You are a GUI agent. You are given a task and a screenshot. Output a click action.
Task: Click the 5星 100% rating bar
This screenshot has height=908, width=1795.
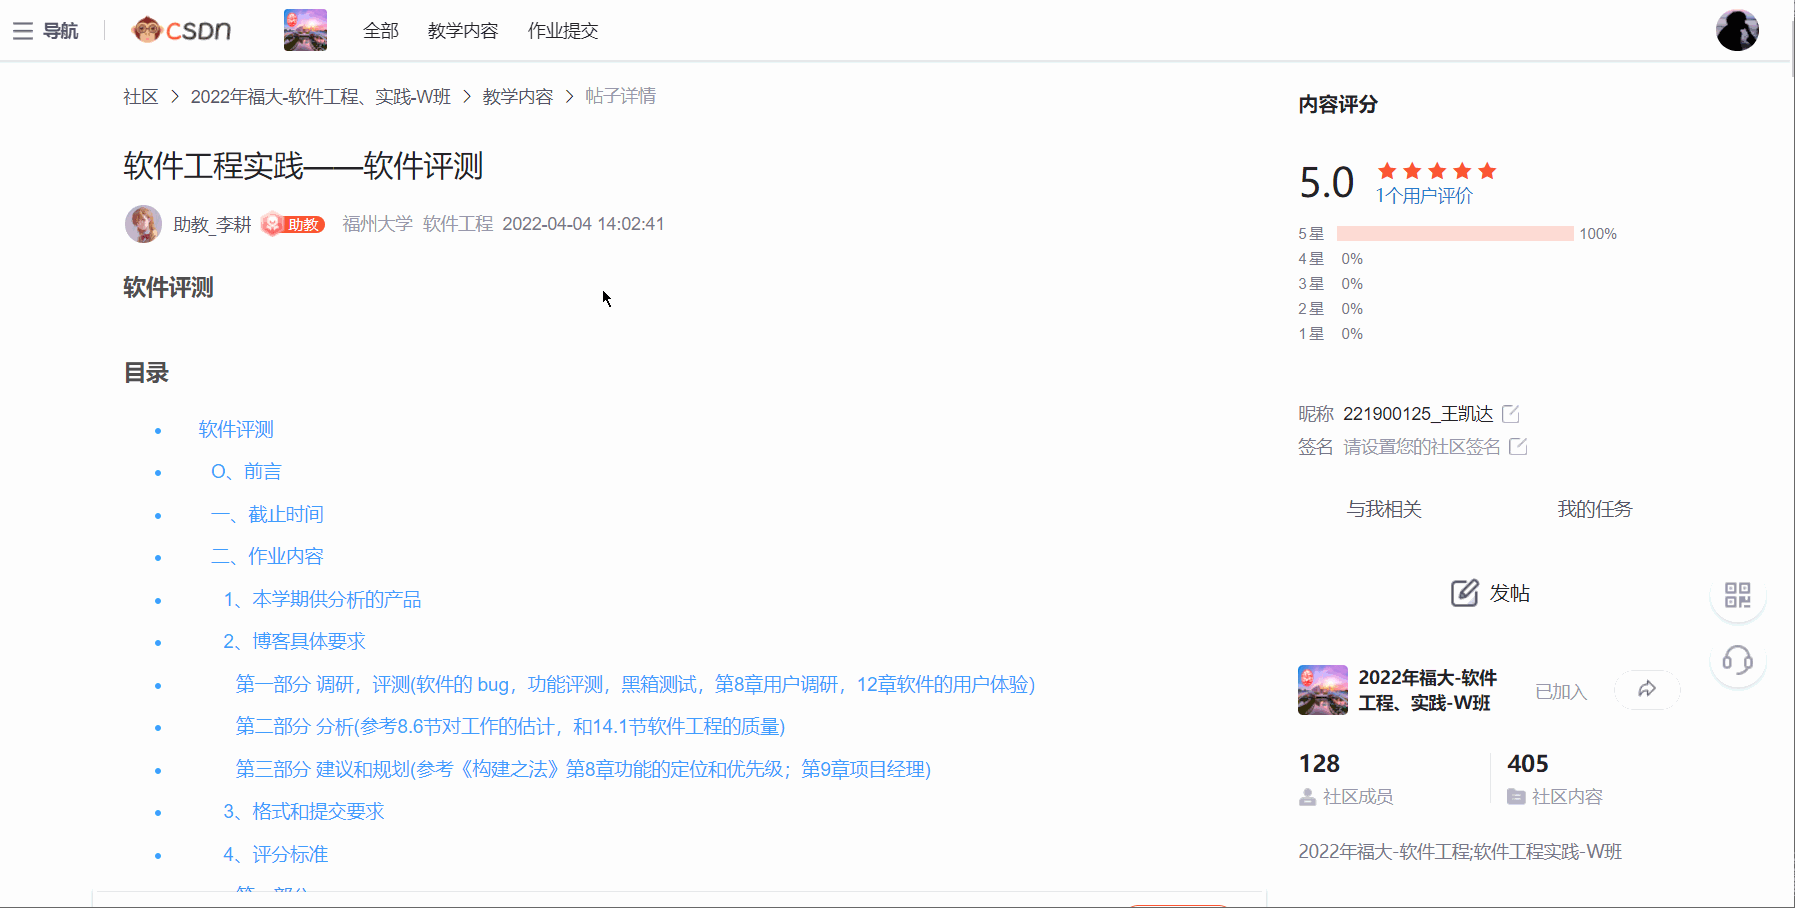click(x=1454, y=232)
